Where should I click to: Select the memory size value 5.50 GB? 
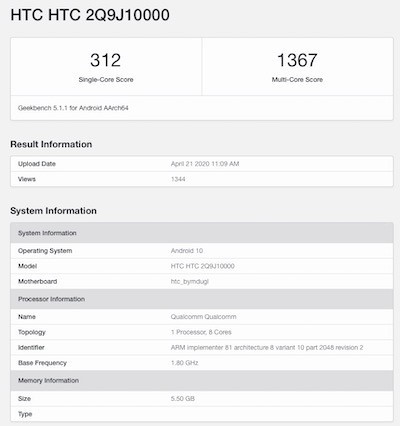point(183,399)
